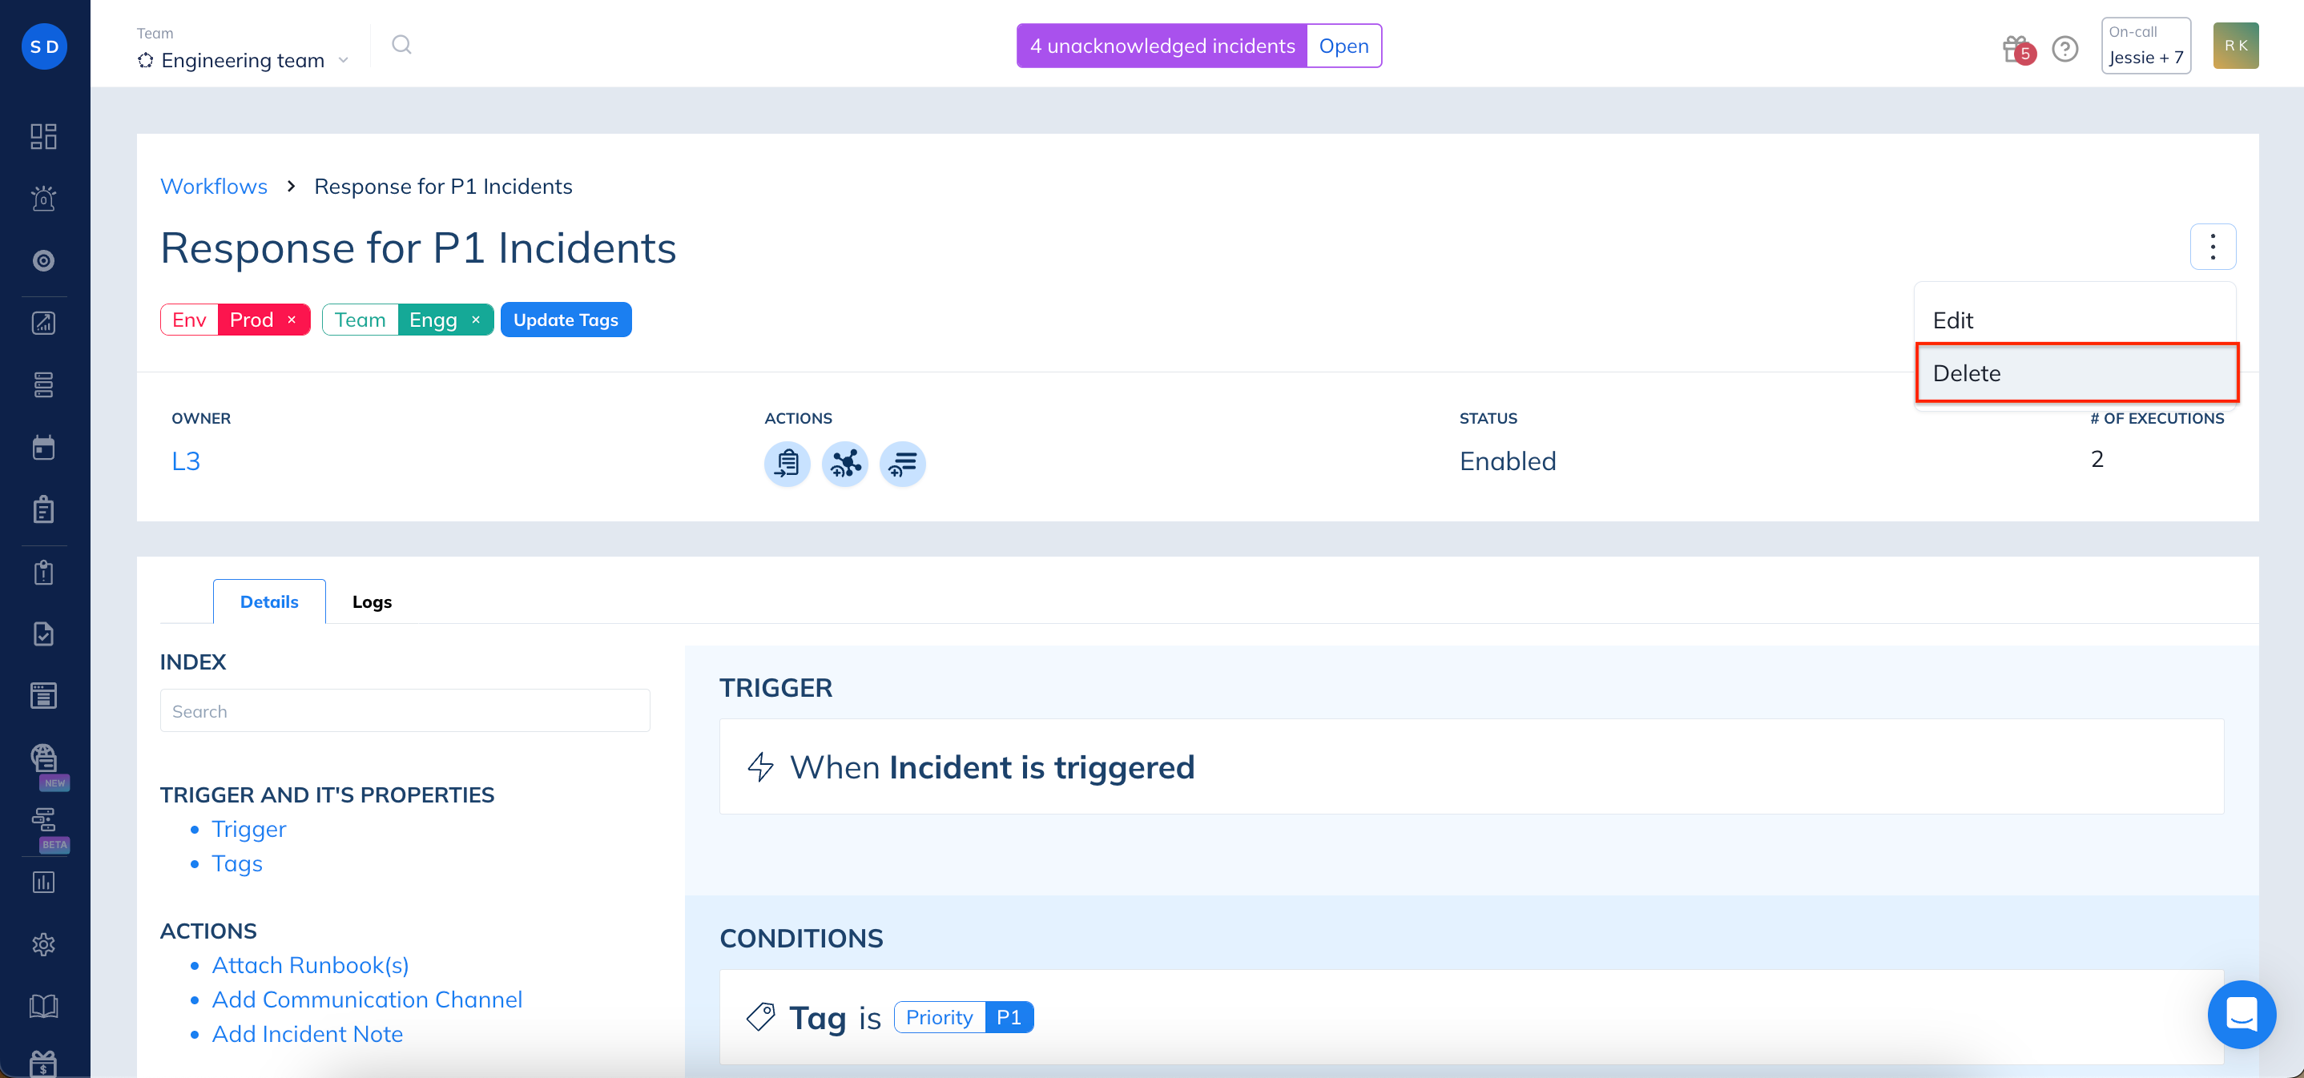The width and height of the screenshot is (2304, 1078).
Task: Open the incidents siren icon in sidebar
Action: coord(44,198)
